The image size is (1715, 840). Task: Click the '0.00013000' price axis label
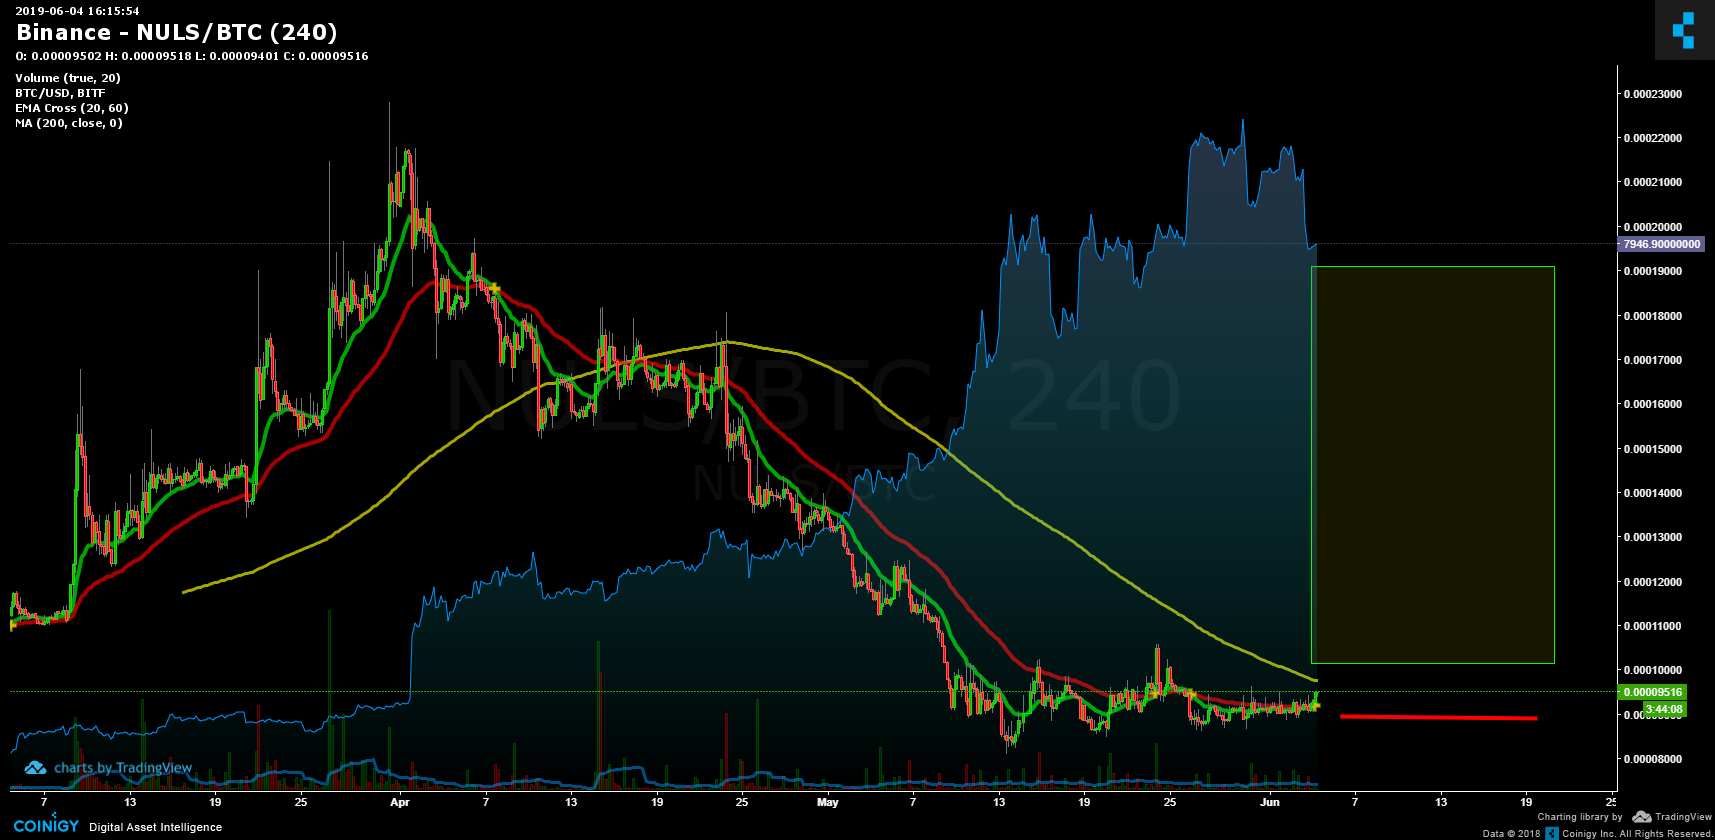[1652, 537]
